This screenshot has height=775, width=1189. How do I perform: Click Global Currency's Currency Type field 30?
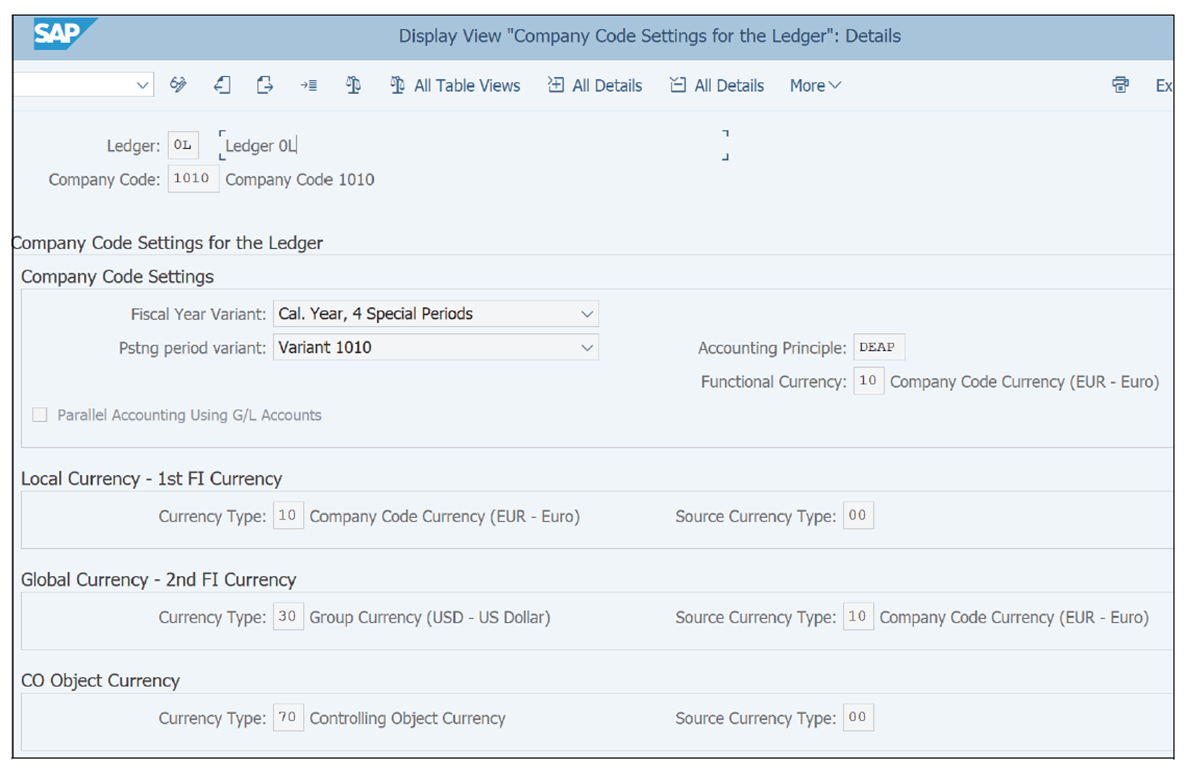point(287,617)
